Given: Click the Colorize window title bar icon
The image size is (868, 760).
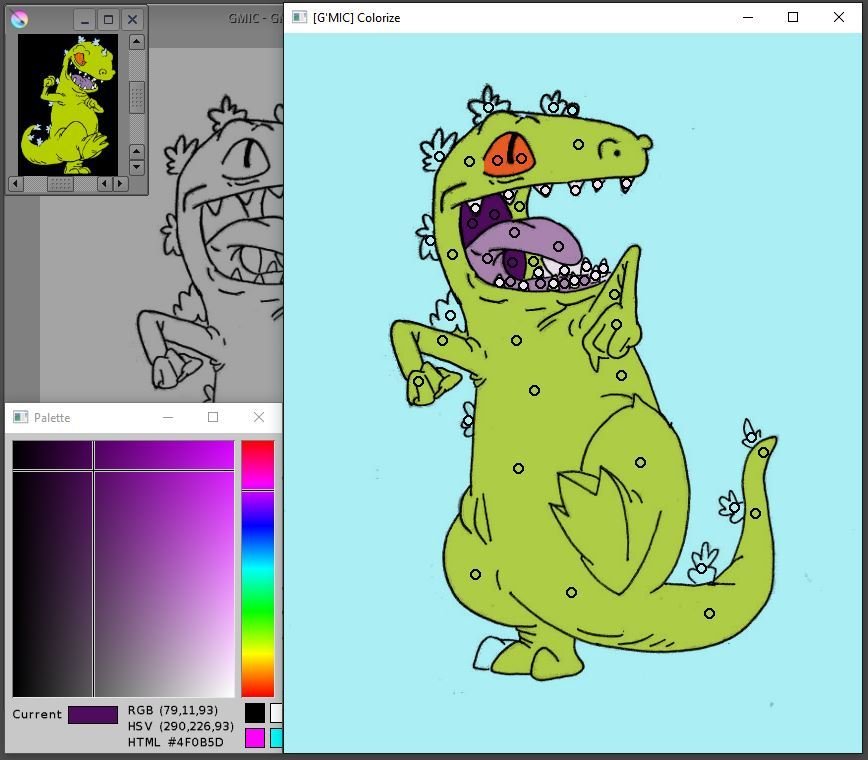Looking at the screenshot, I should point(299,17).
